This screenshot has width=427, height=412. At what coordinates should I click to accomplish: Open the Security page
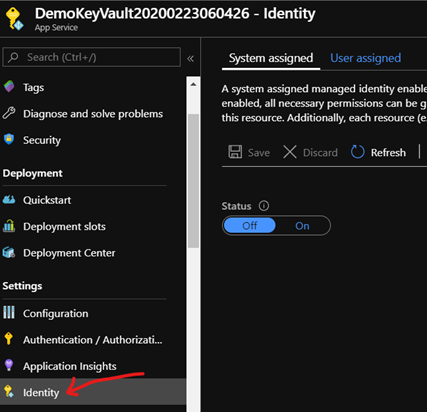42,140
